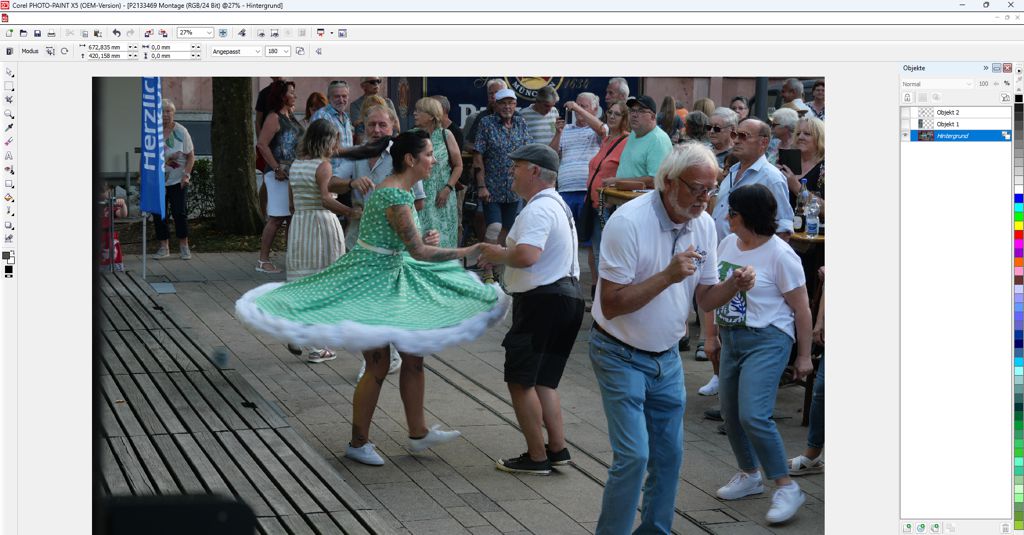Image resolution: width=1024 pixels, height=535 pixels.
Task: Click the apply rotation icon beside 180
Action: pos(300,51)
